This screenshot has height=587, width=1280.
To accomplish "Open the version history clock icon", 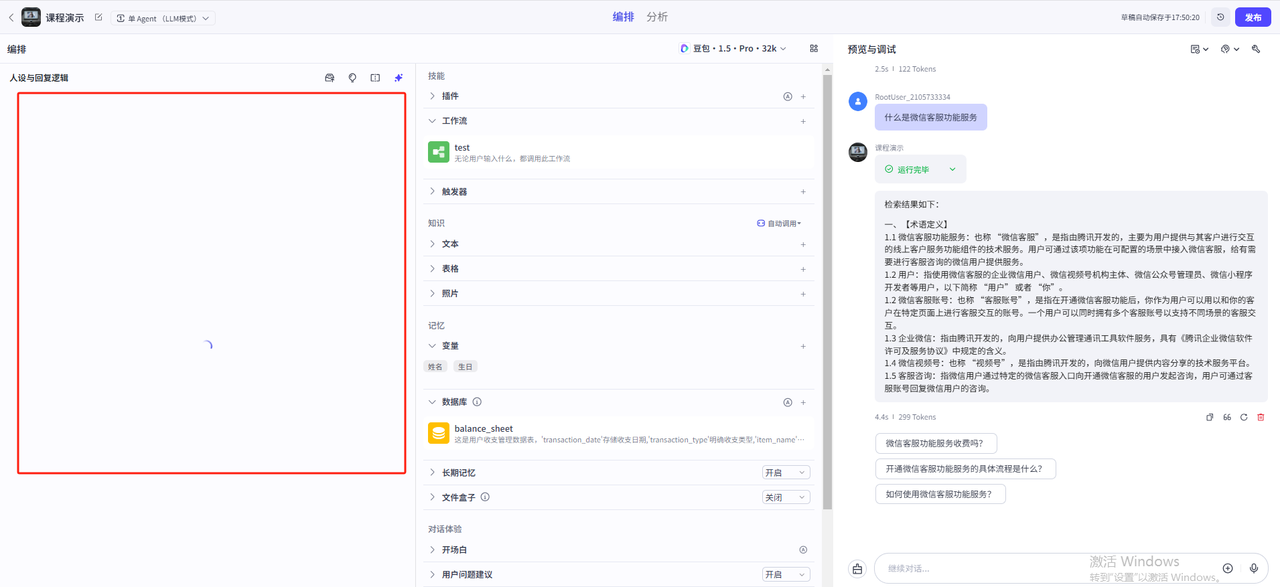I will tap(1220, 17).
